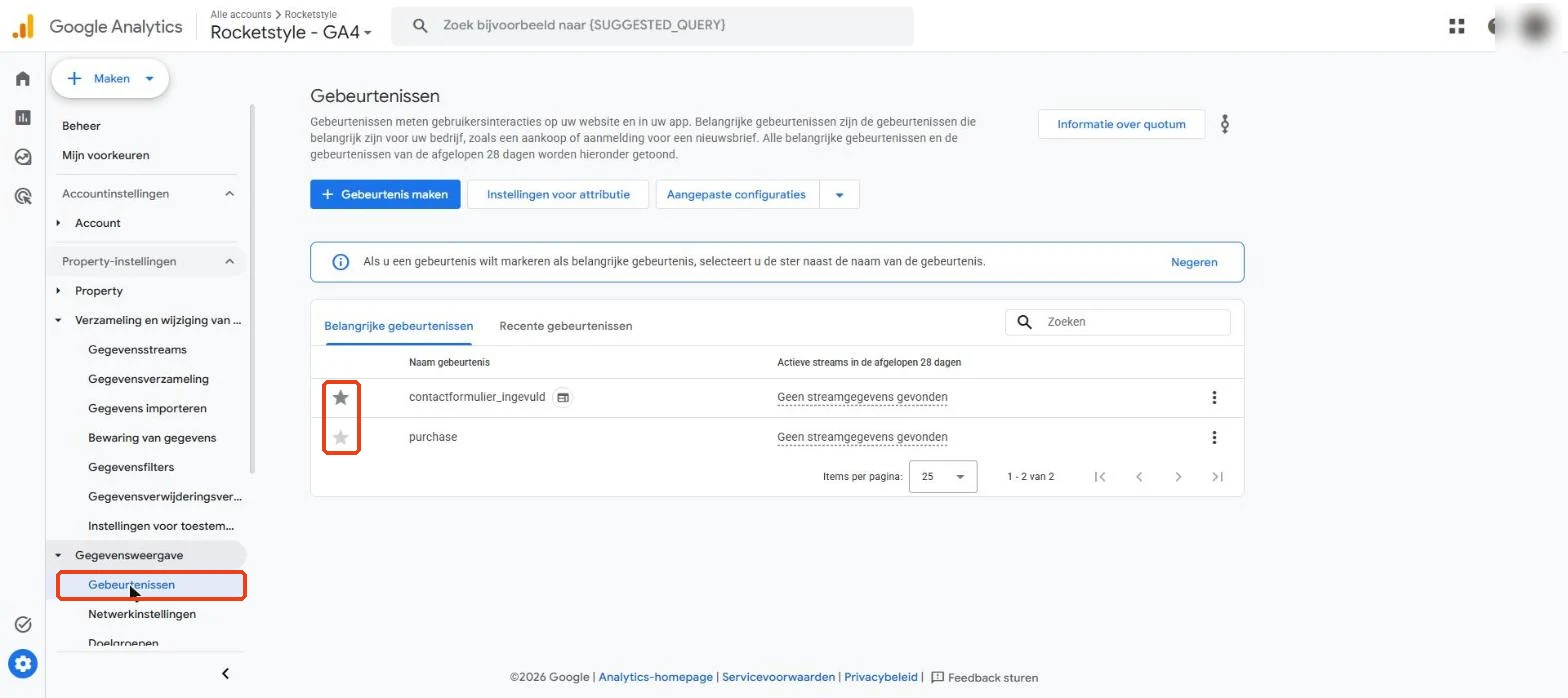Click the Admin gear icon

pos(23,662)
